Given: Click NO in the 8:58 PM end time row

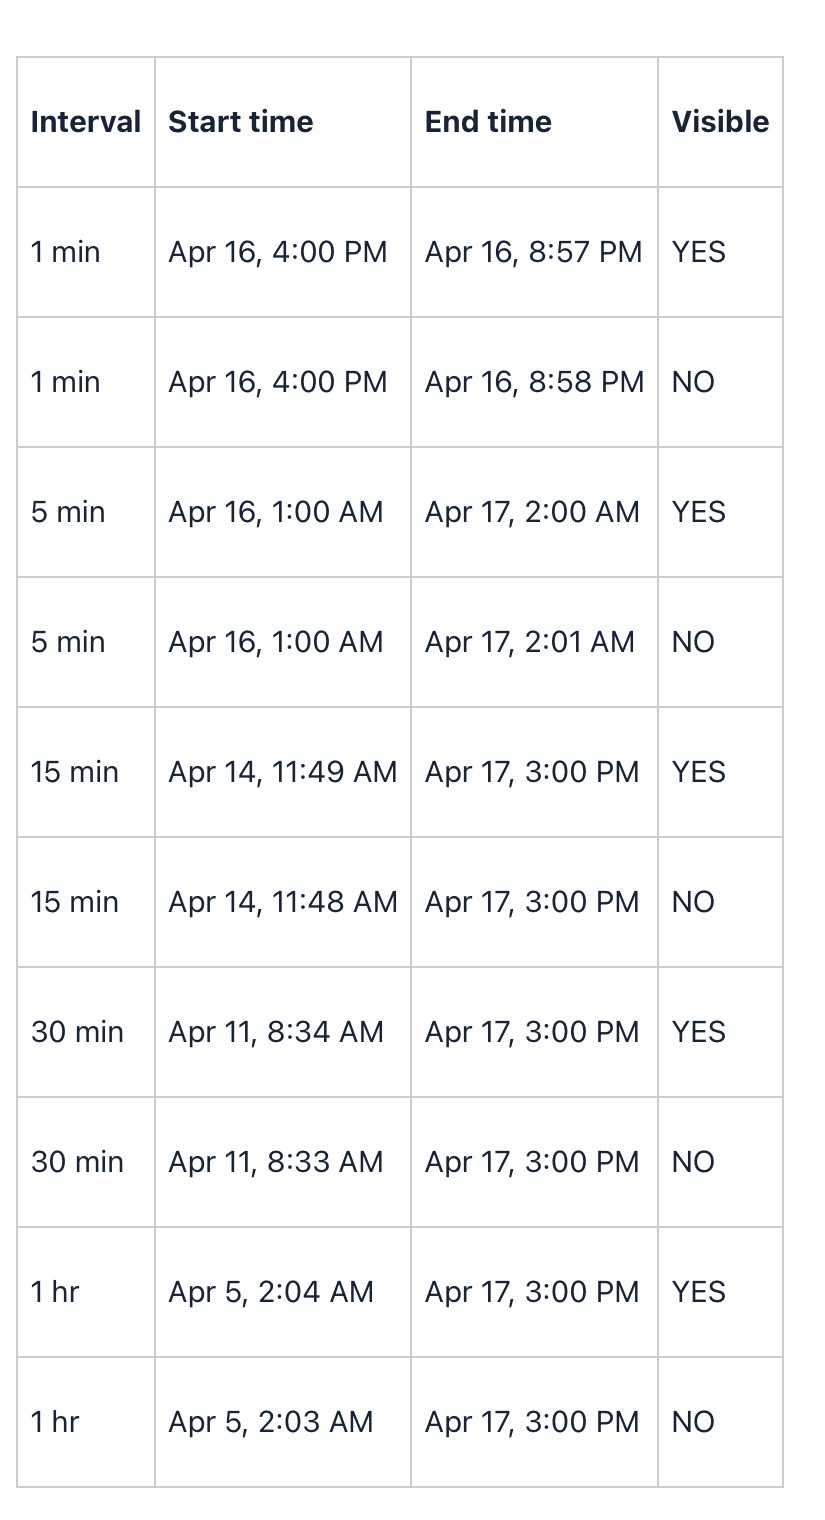Looking at the screenshot, I should pyautogui.click(x=693, y=382).
